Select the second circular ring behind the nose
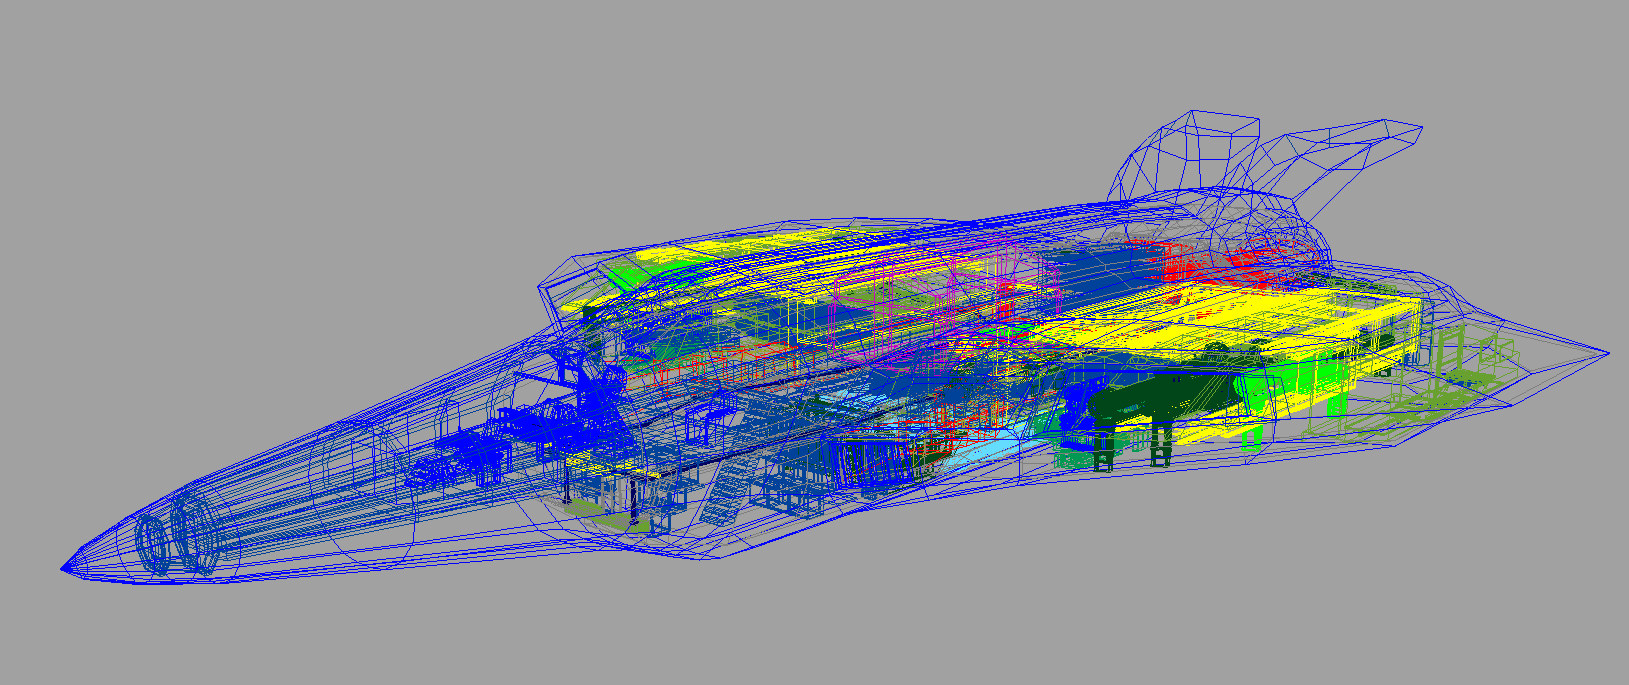 pos(194,537)
